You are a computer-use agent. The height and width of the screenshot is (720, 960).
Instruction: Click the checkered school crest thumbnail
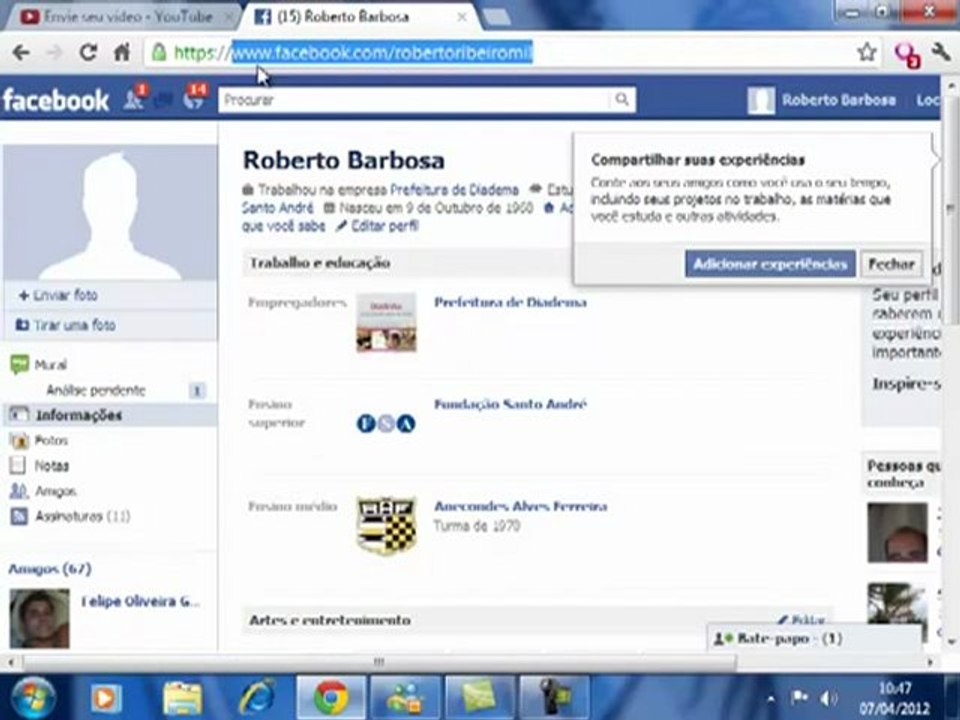pyautogui.click(x=387, y=525)
